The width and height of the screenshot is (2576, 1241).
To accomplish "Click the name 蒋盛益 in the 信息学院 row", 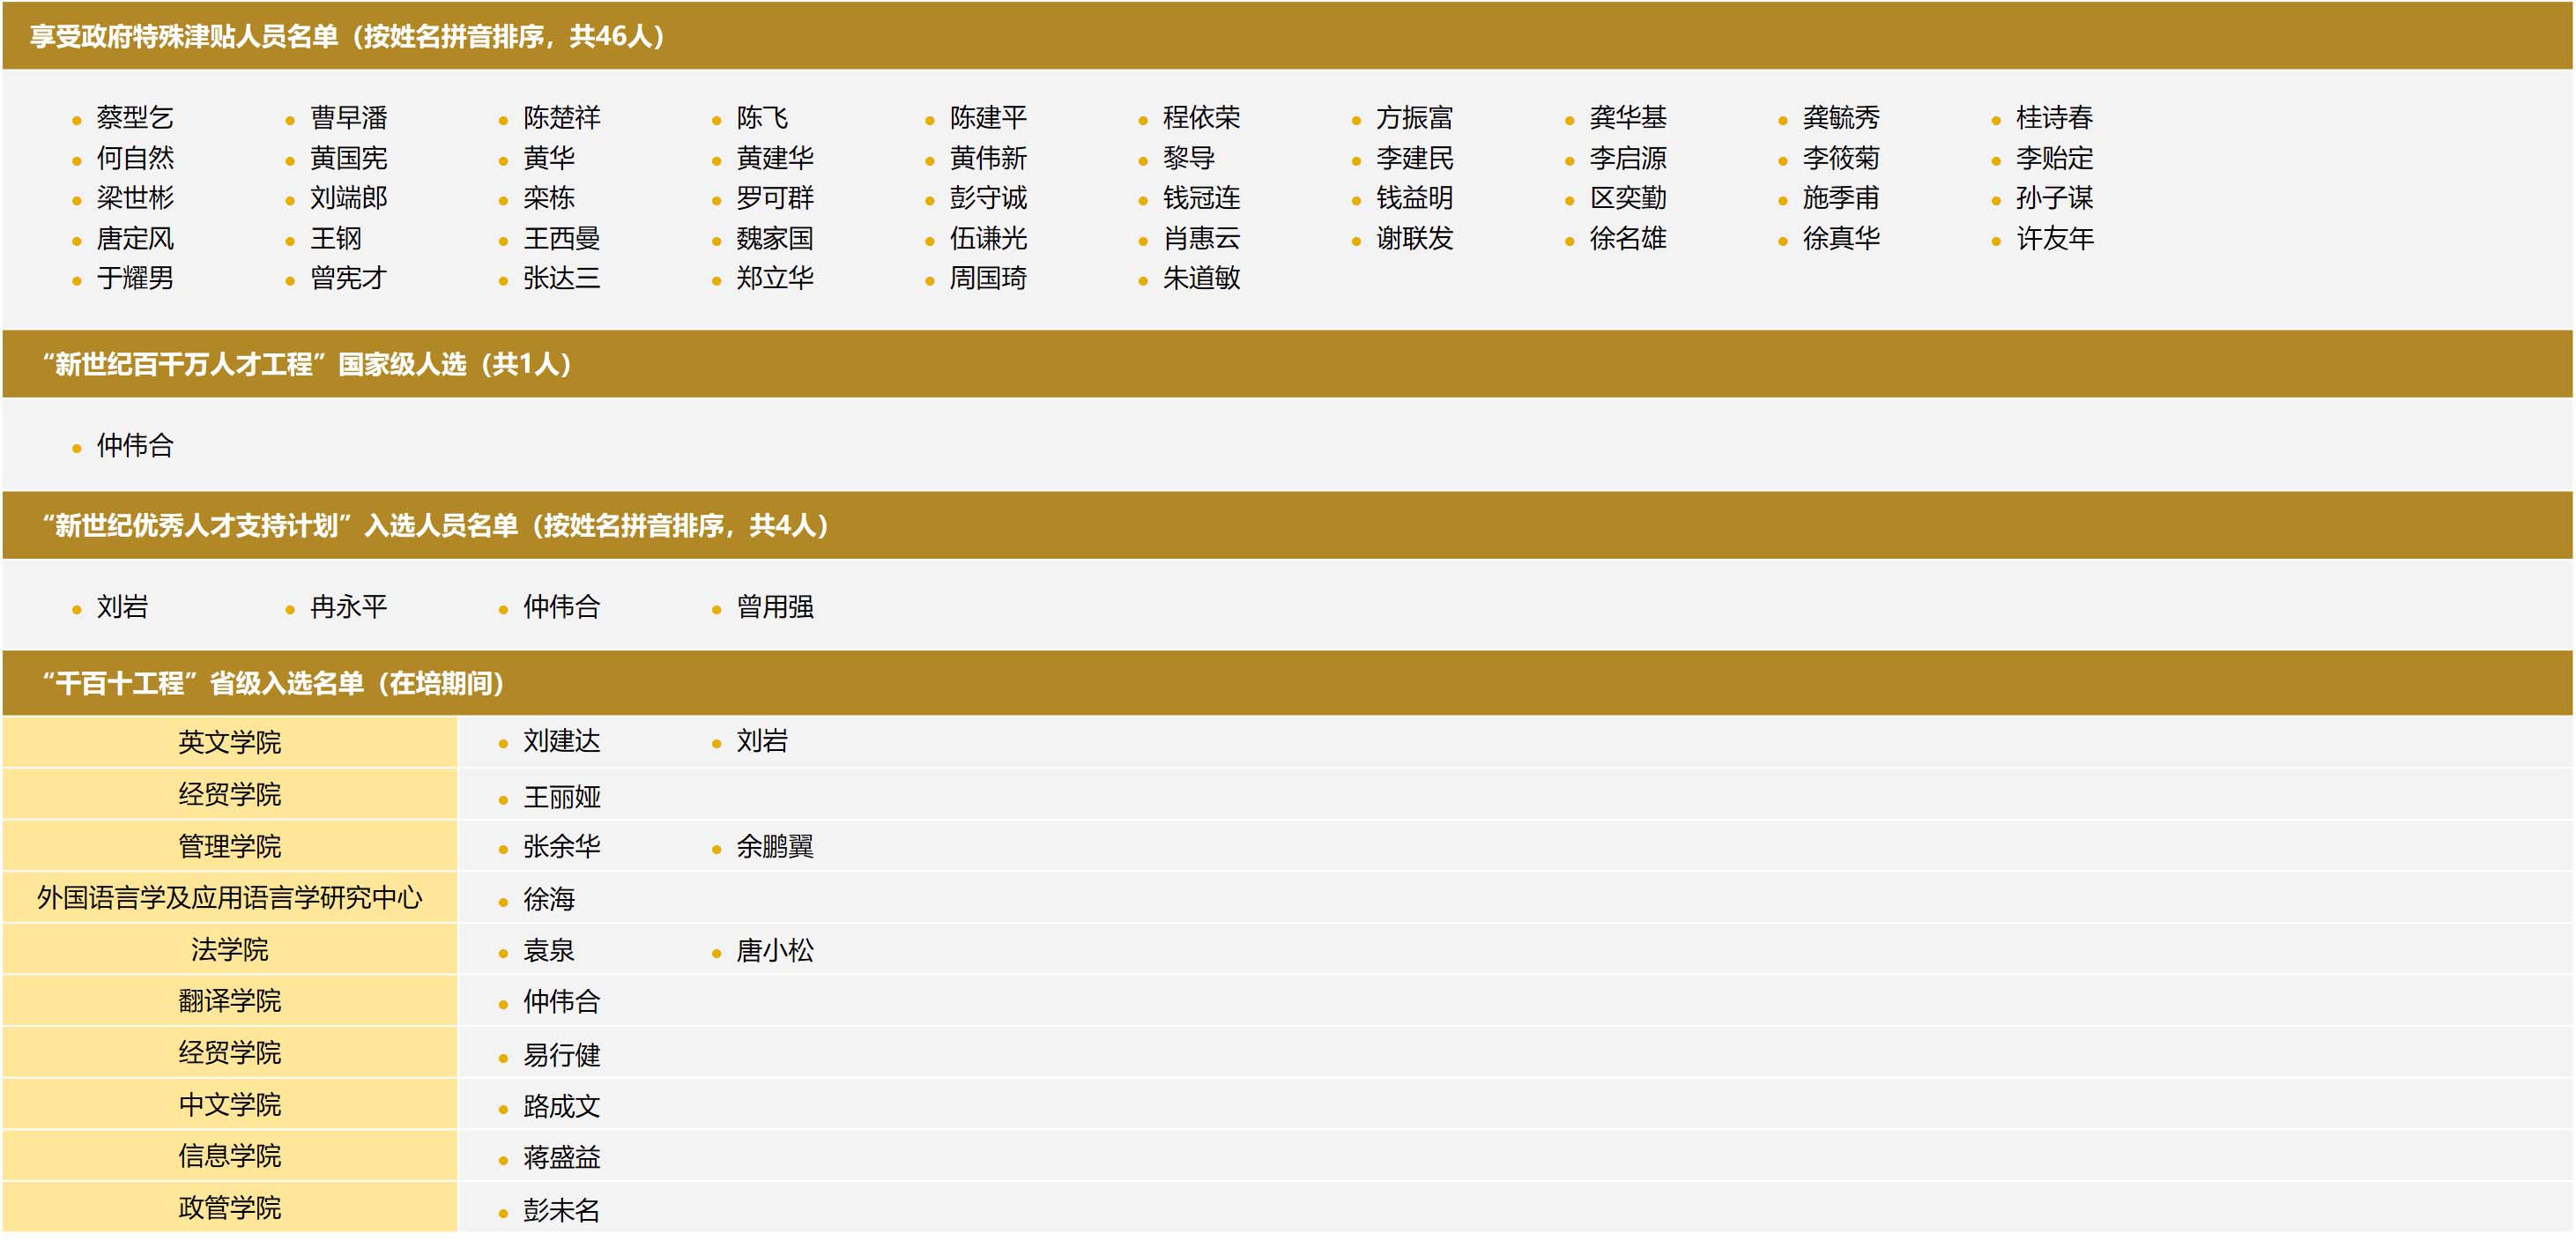I will tap(561, 1157).
